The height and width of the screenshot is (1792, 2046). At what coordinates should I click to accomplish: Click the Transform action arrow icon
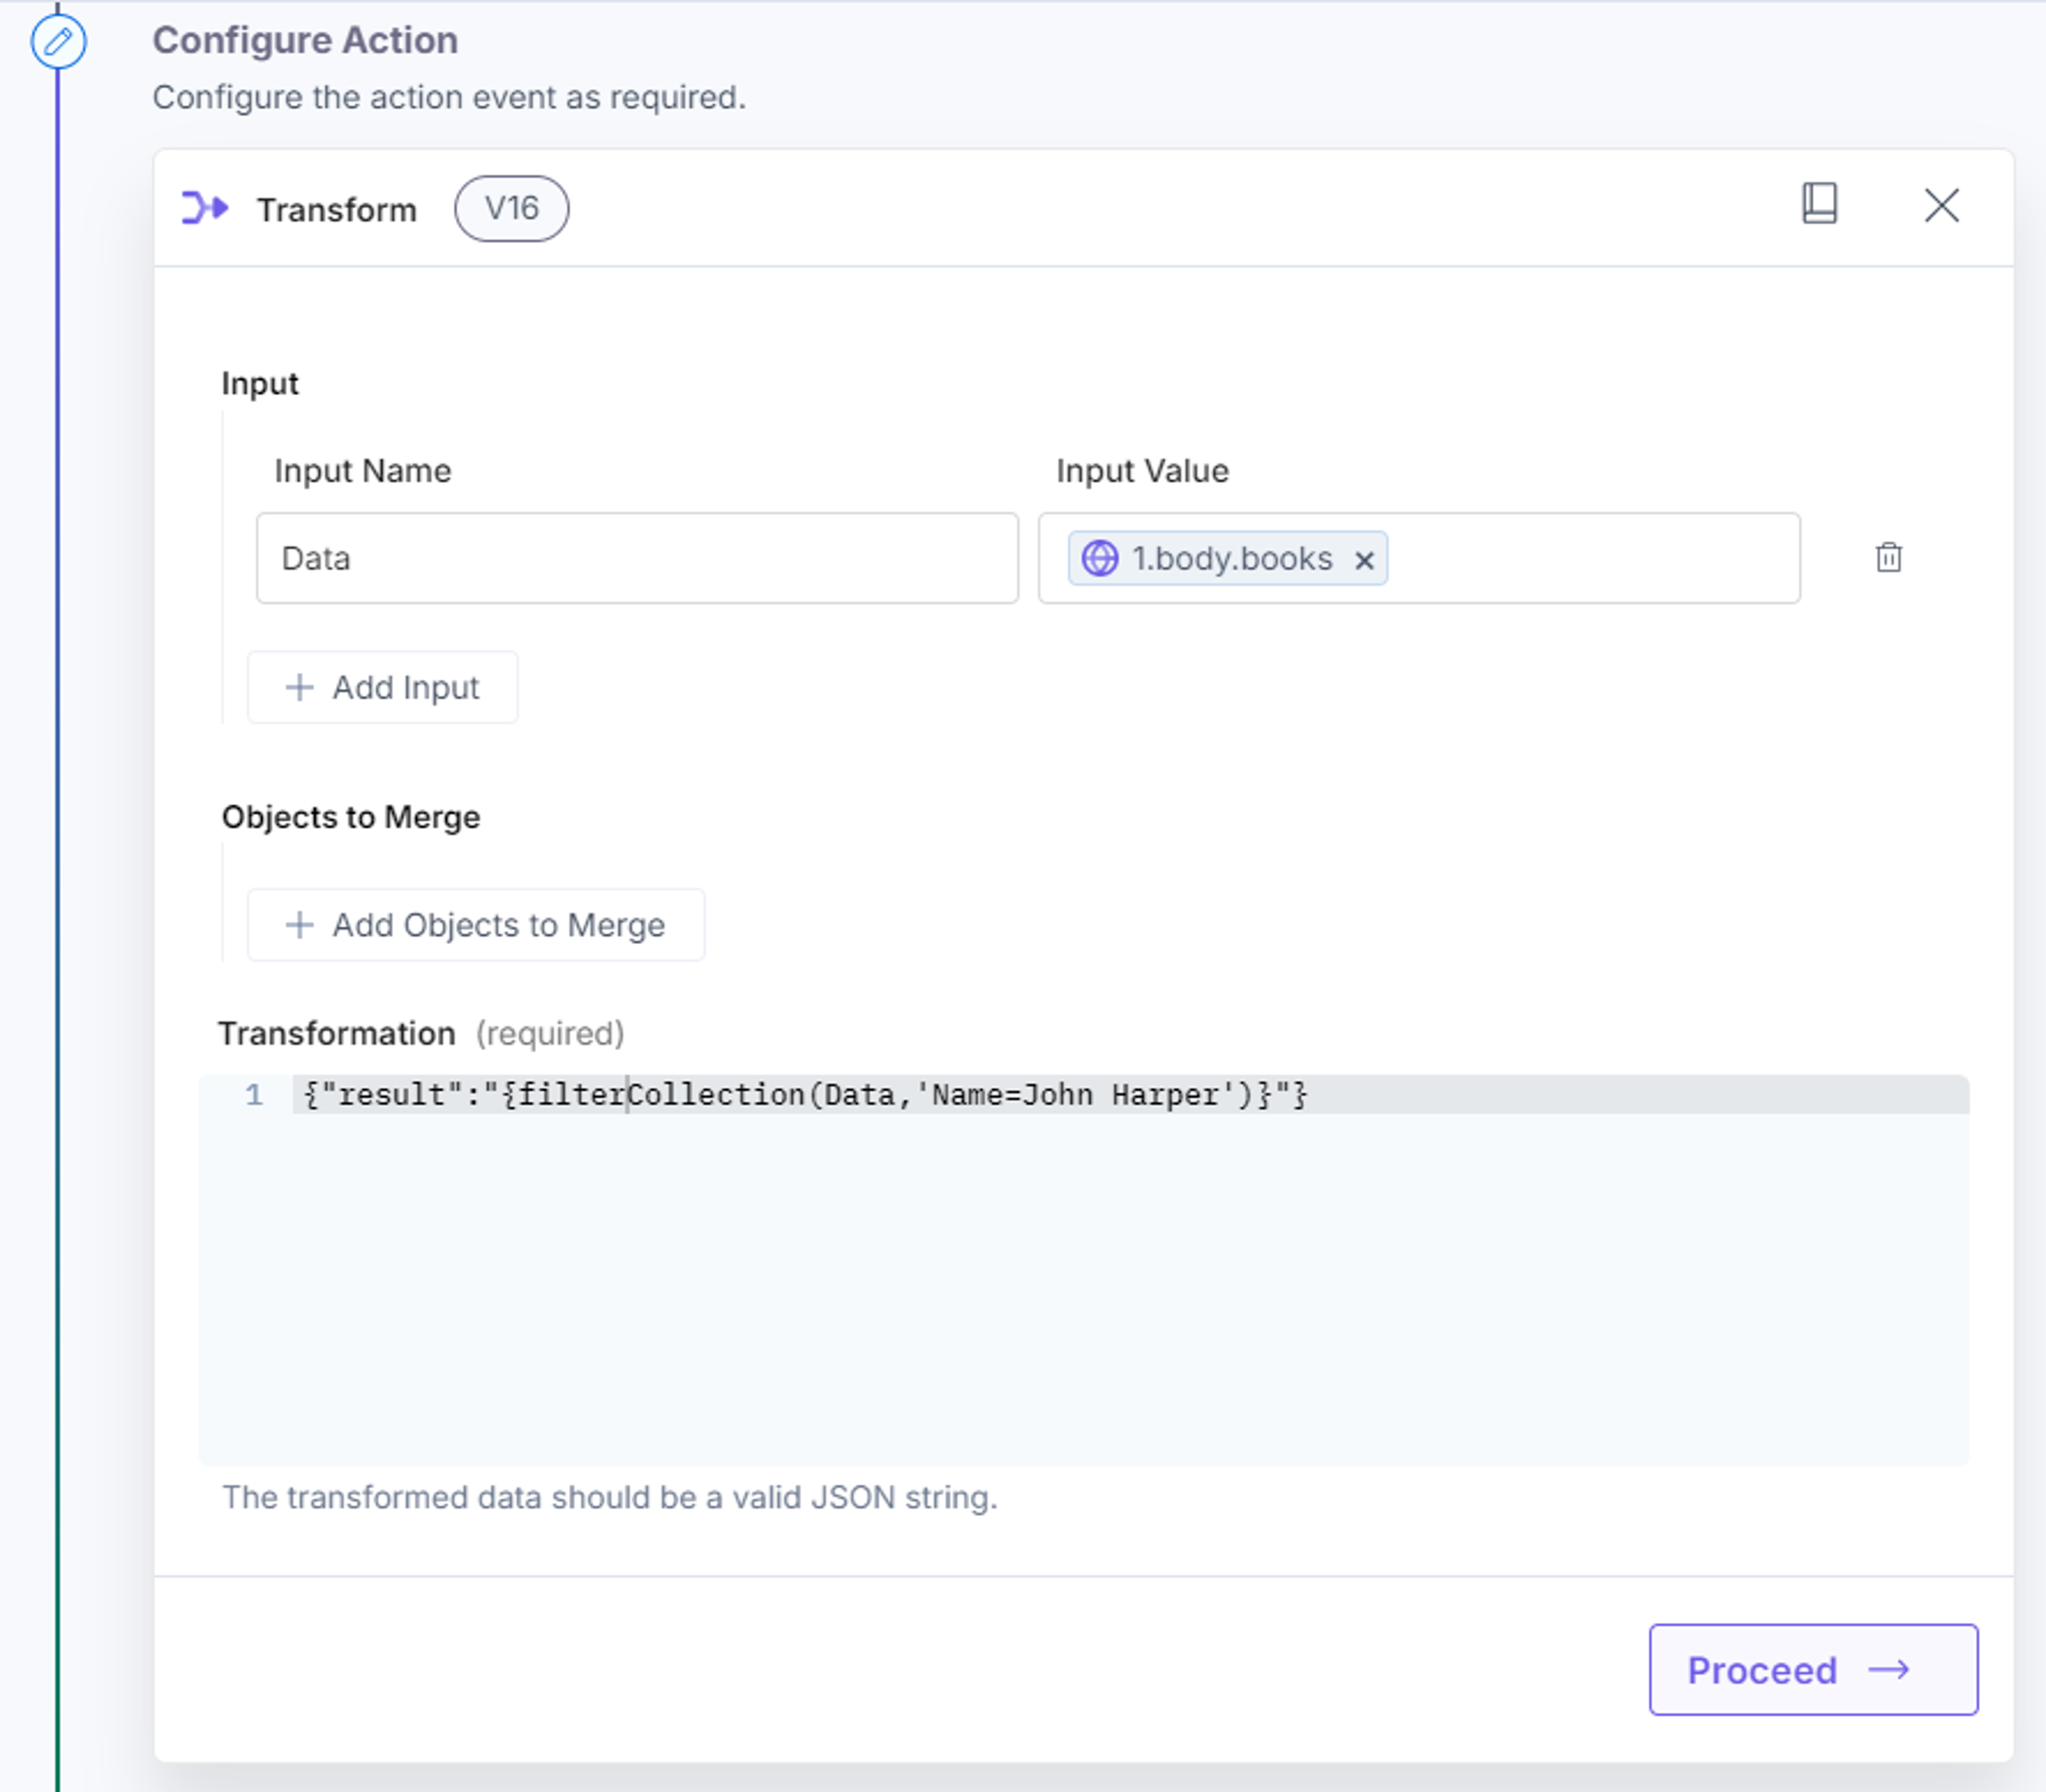point(205,208)
